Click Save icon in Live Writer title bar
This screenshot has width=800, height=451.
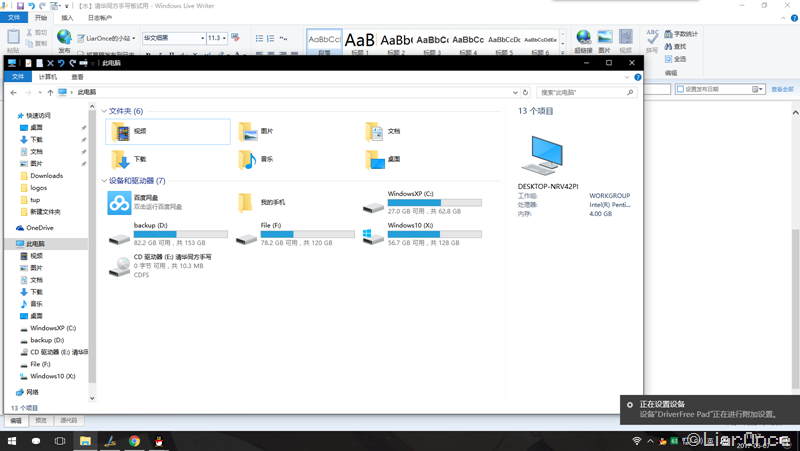point(20,6)
